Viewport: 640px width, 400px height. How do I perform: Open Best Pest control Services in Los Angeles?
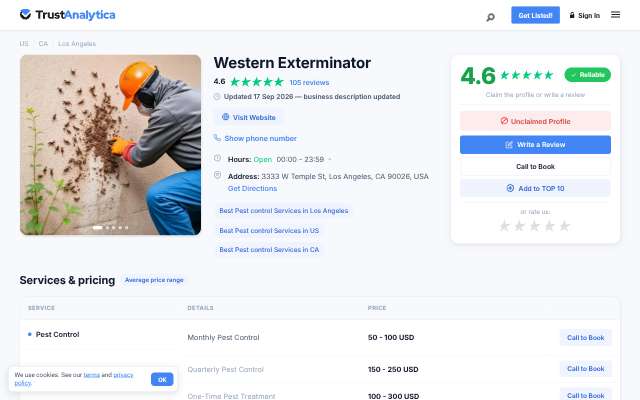pyautogui.click(x=284, y=211)
